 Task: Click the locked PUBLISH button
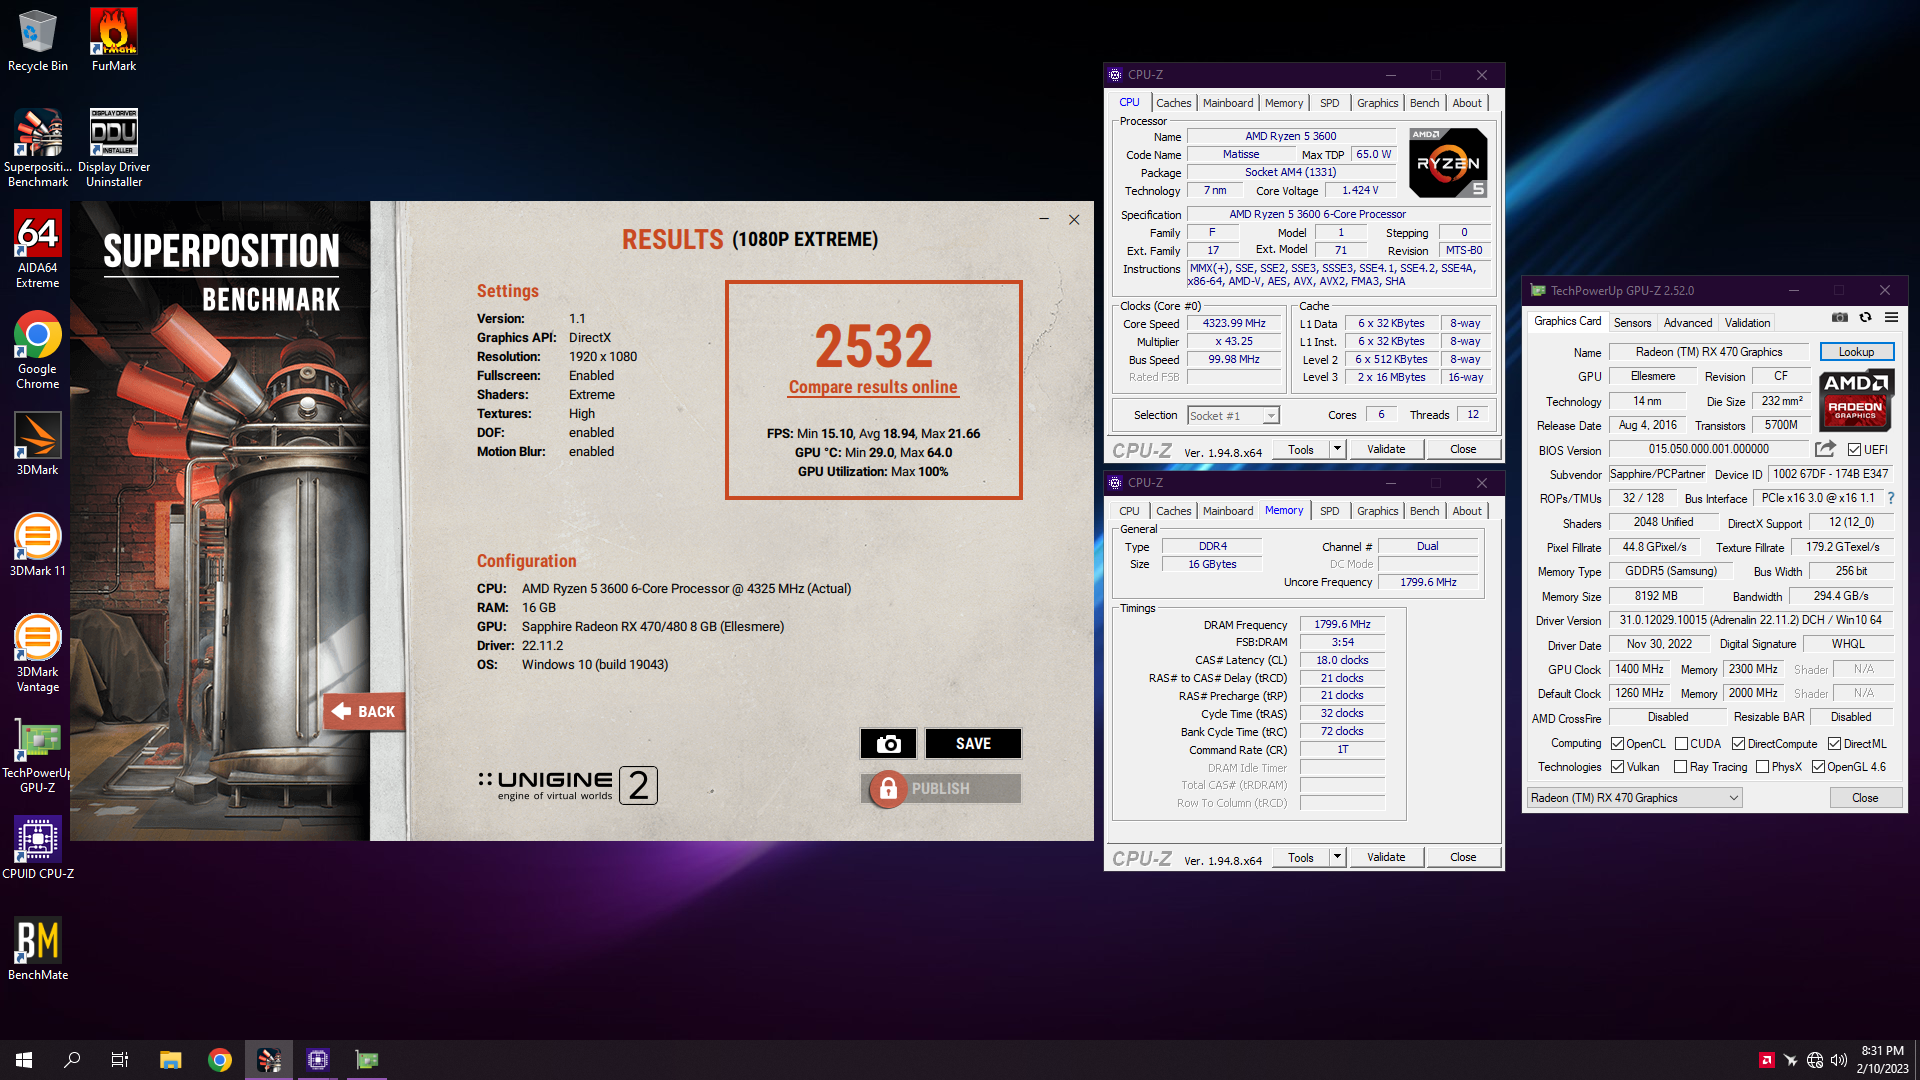coord(941,788)
